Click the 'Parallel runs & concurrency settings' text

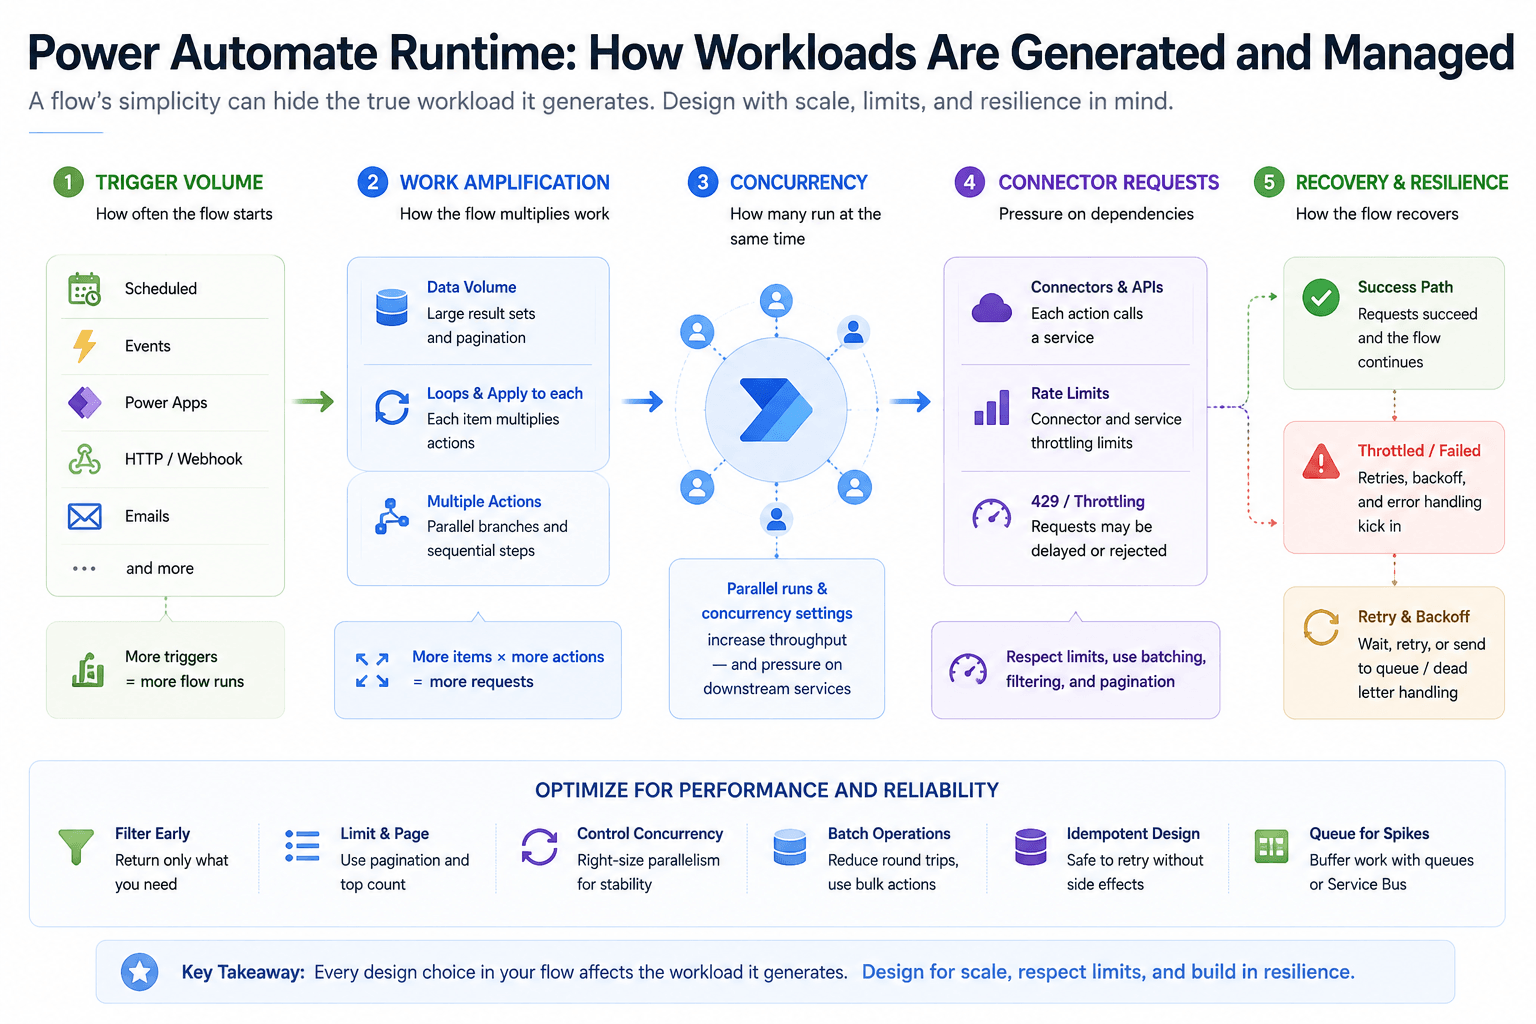pyautogui.click(x=777, y=601)
